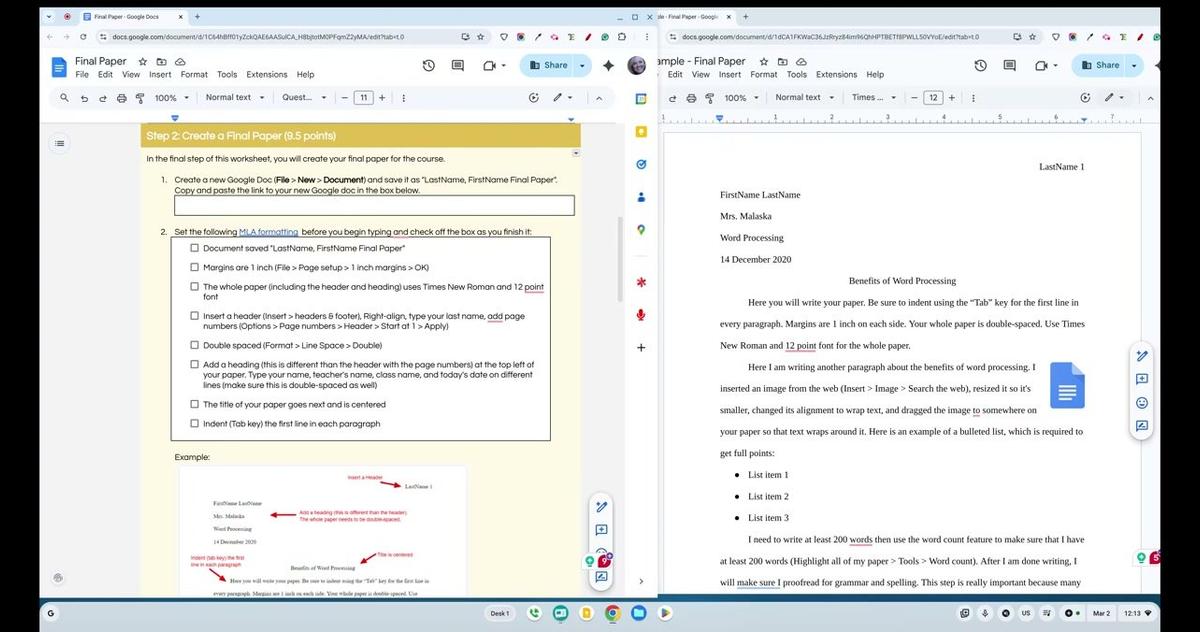The width and height of the screenshot is (1200, 632).
Task: Undo the last change
Action: 85,97
